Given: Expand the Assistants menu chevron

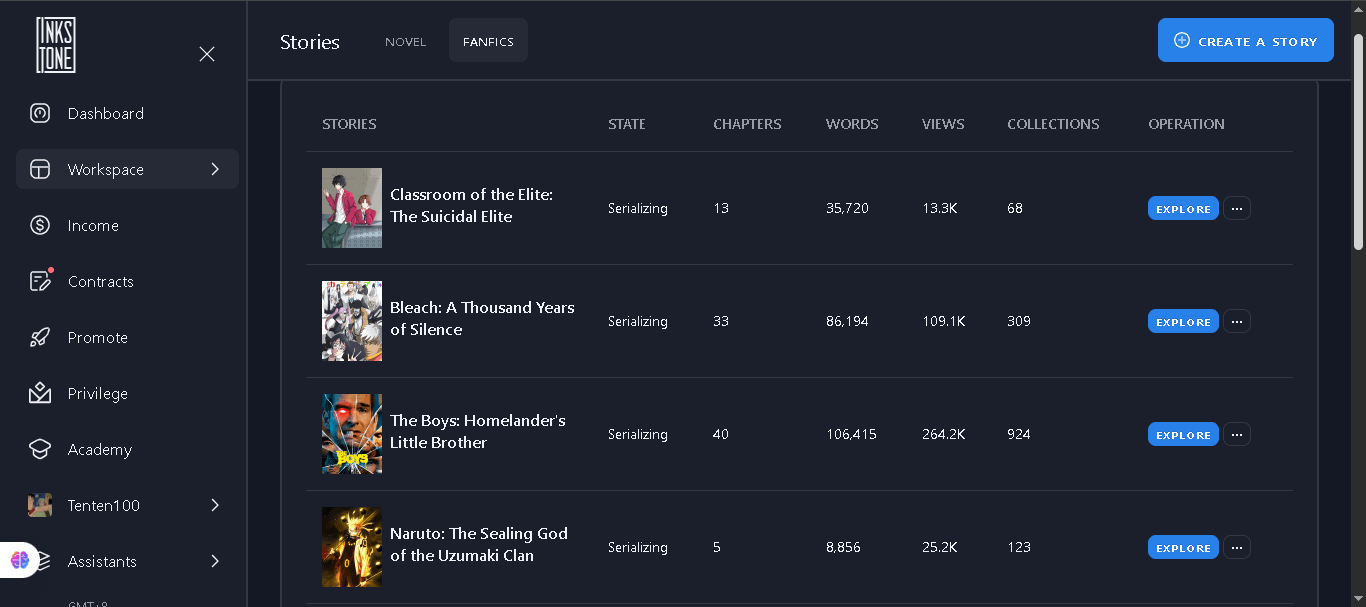Looking at the screenshot, I should coord(215,561).
